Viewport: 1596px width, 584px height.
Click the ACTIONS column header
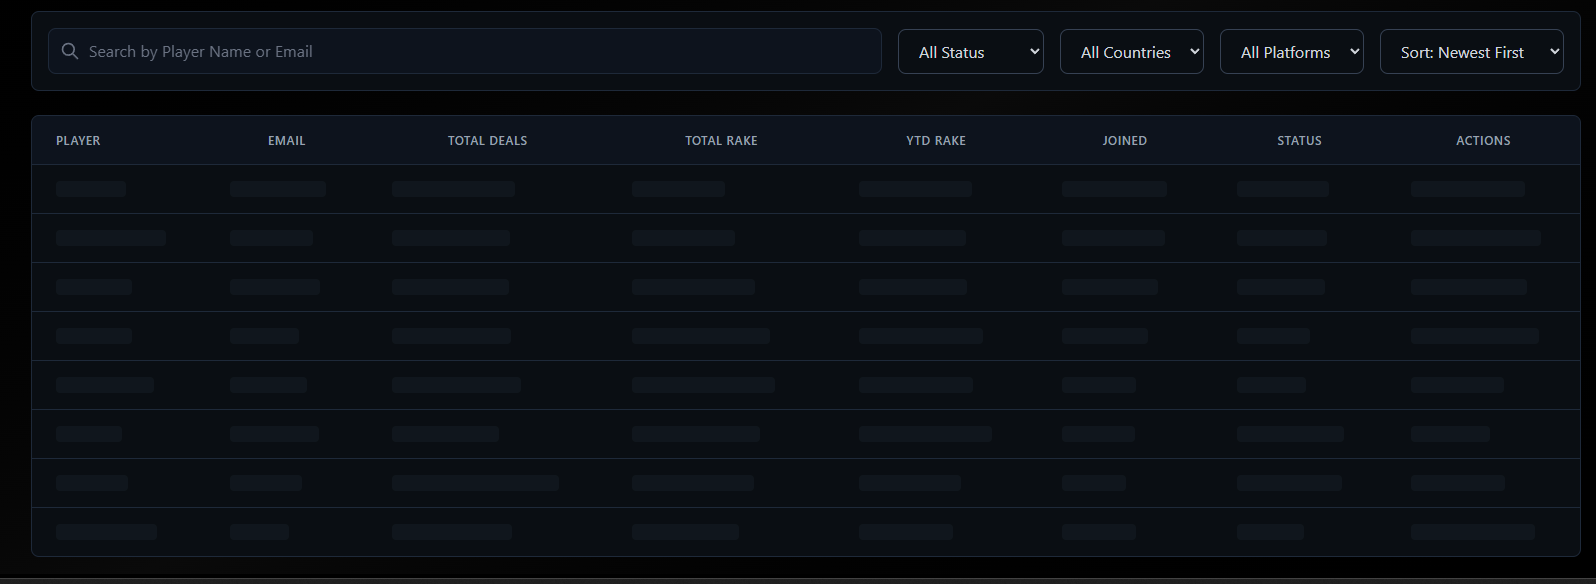tap(1483, 141)
